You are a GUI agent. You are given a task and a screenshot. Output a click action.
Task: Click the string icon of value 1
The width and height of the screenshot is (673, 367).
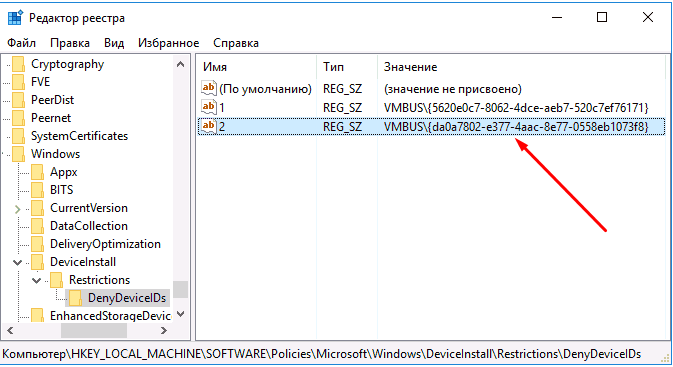coord(209,107)
